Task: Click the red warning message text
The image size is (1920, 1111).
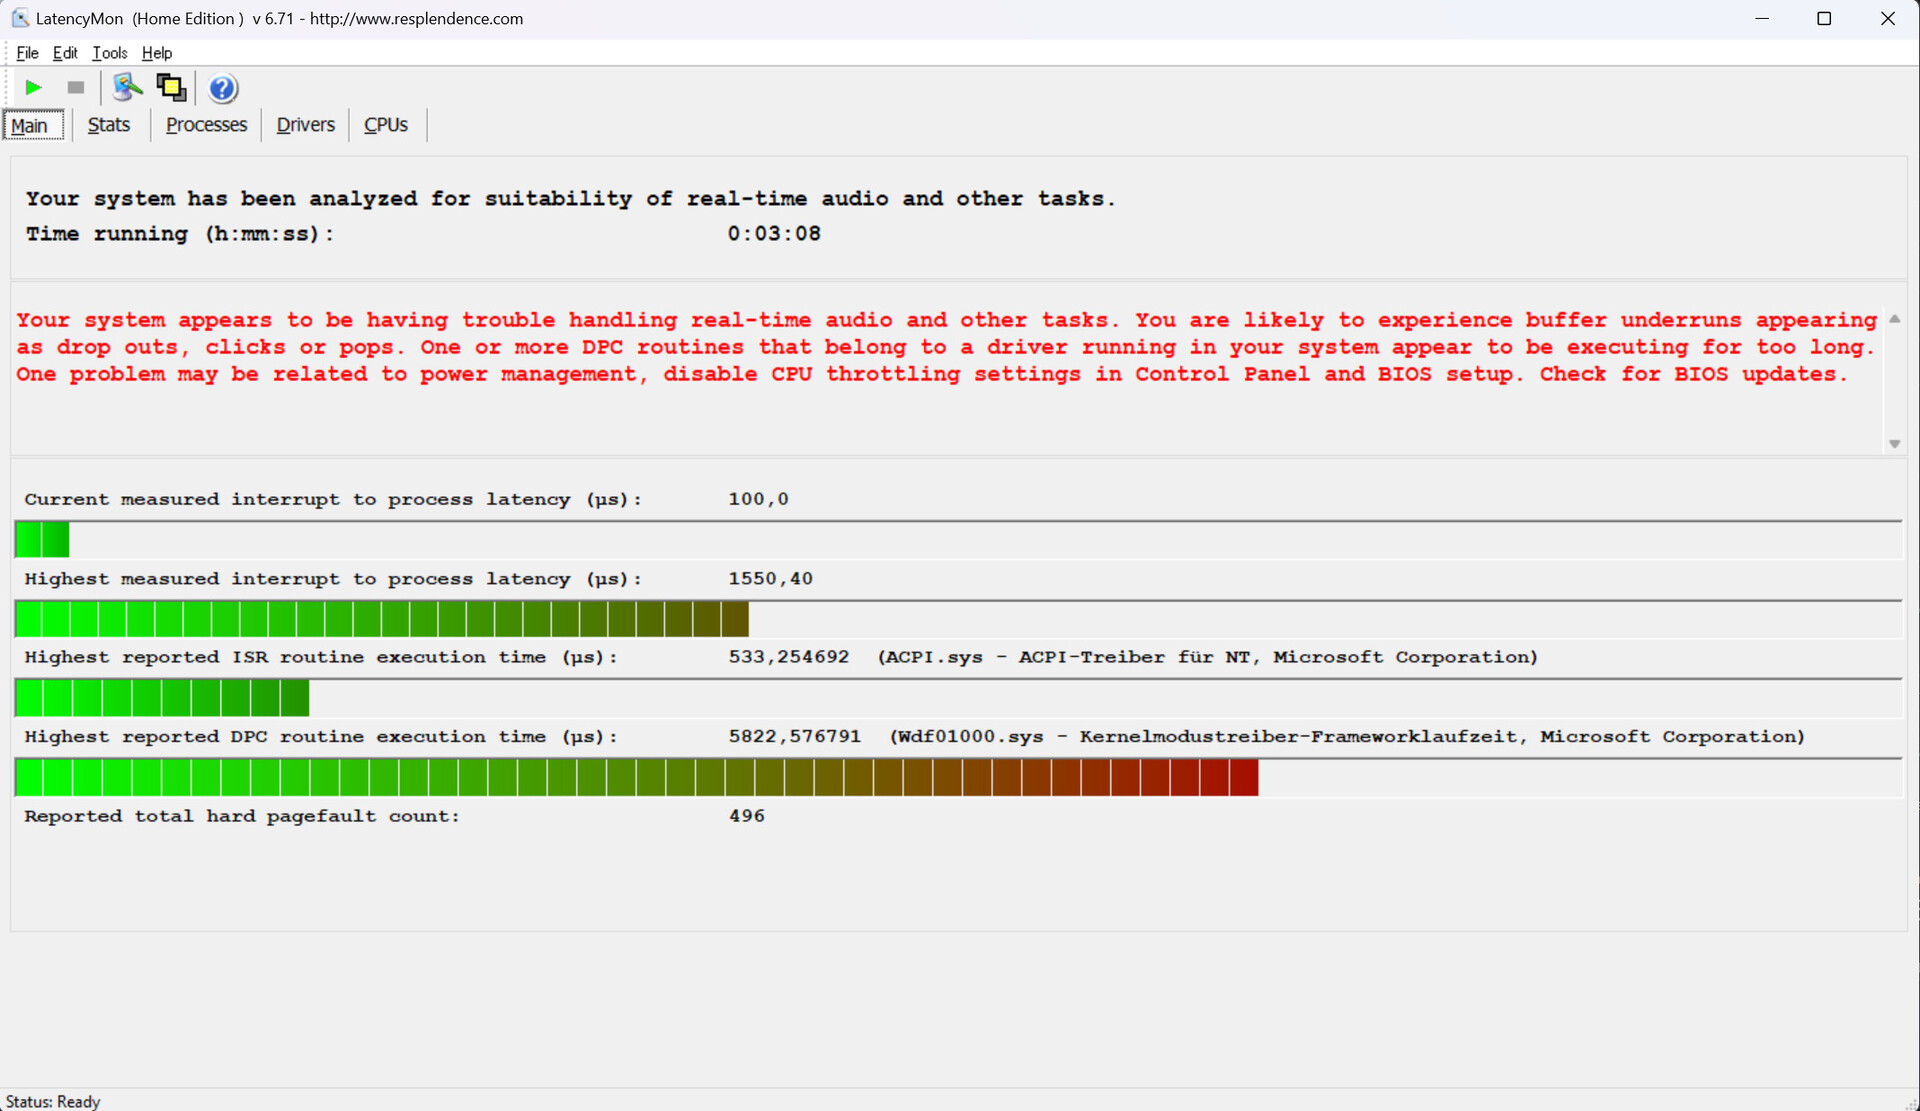Action: (x=945, y=347)
